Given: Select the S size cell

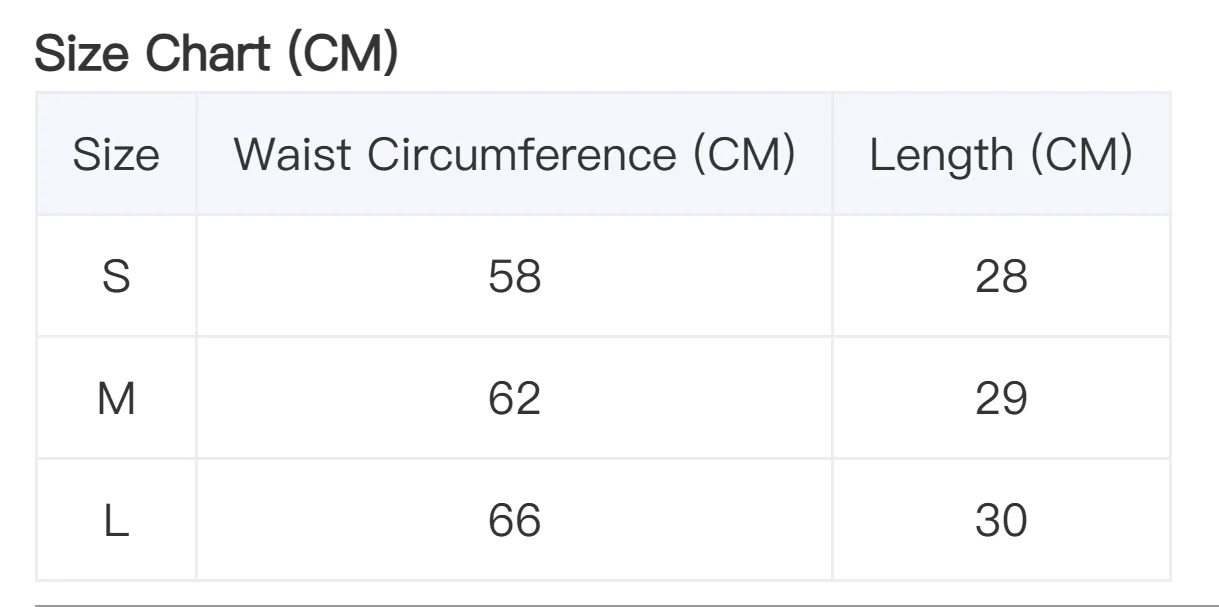Looking at the screenshot, I should (116, 276).
